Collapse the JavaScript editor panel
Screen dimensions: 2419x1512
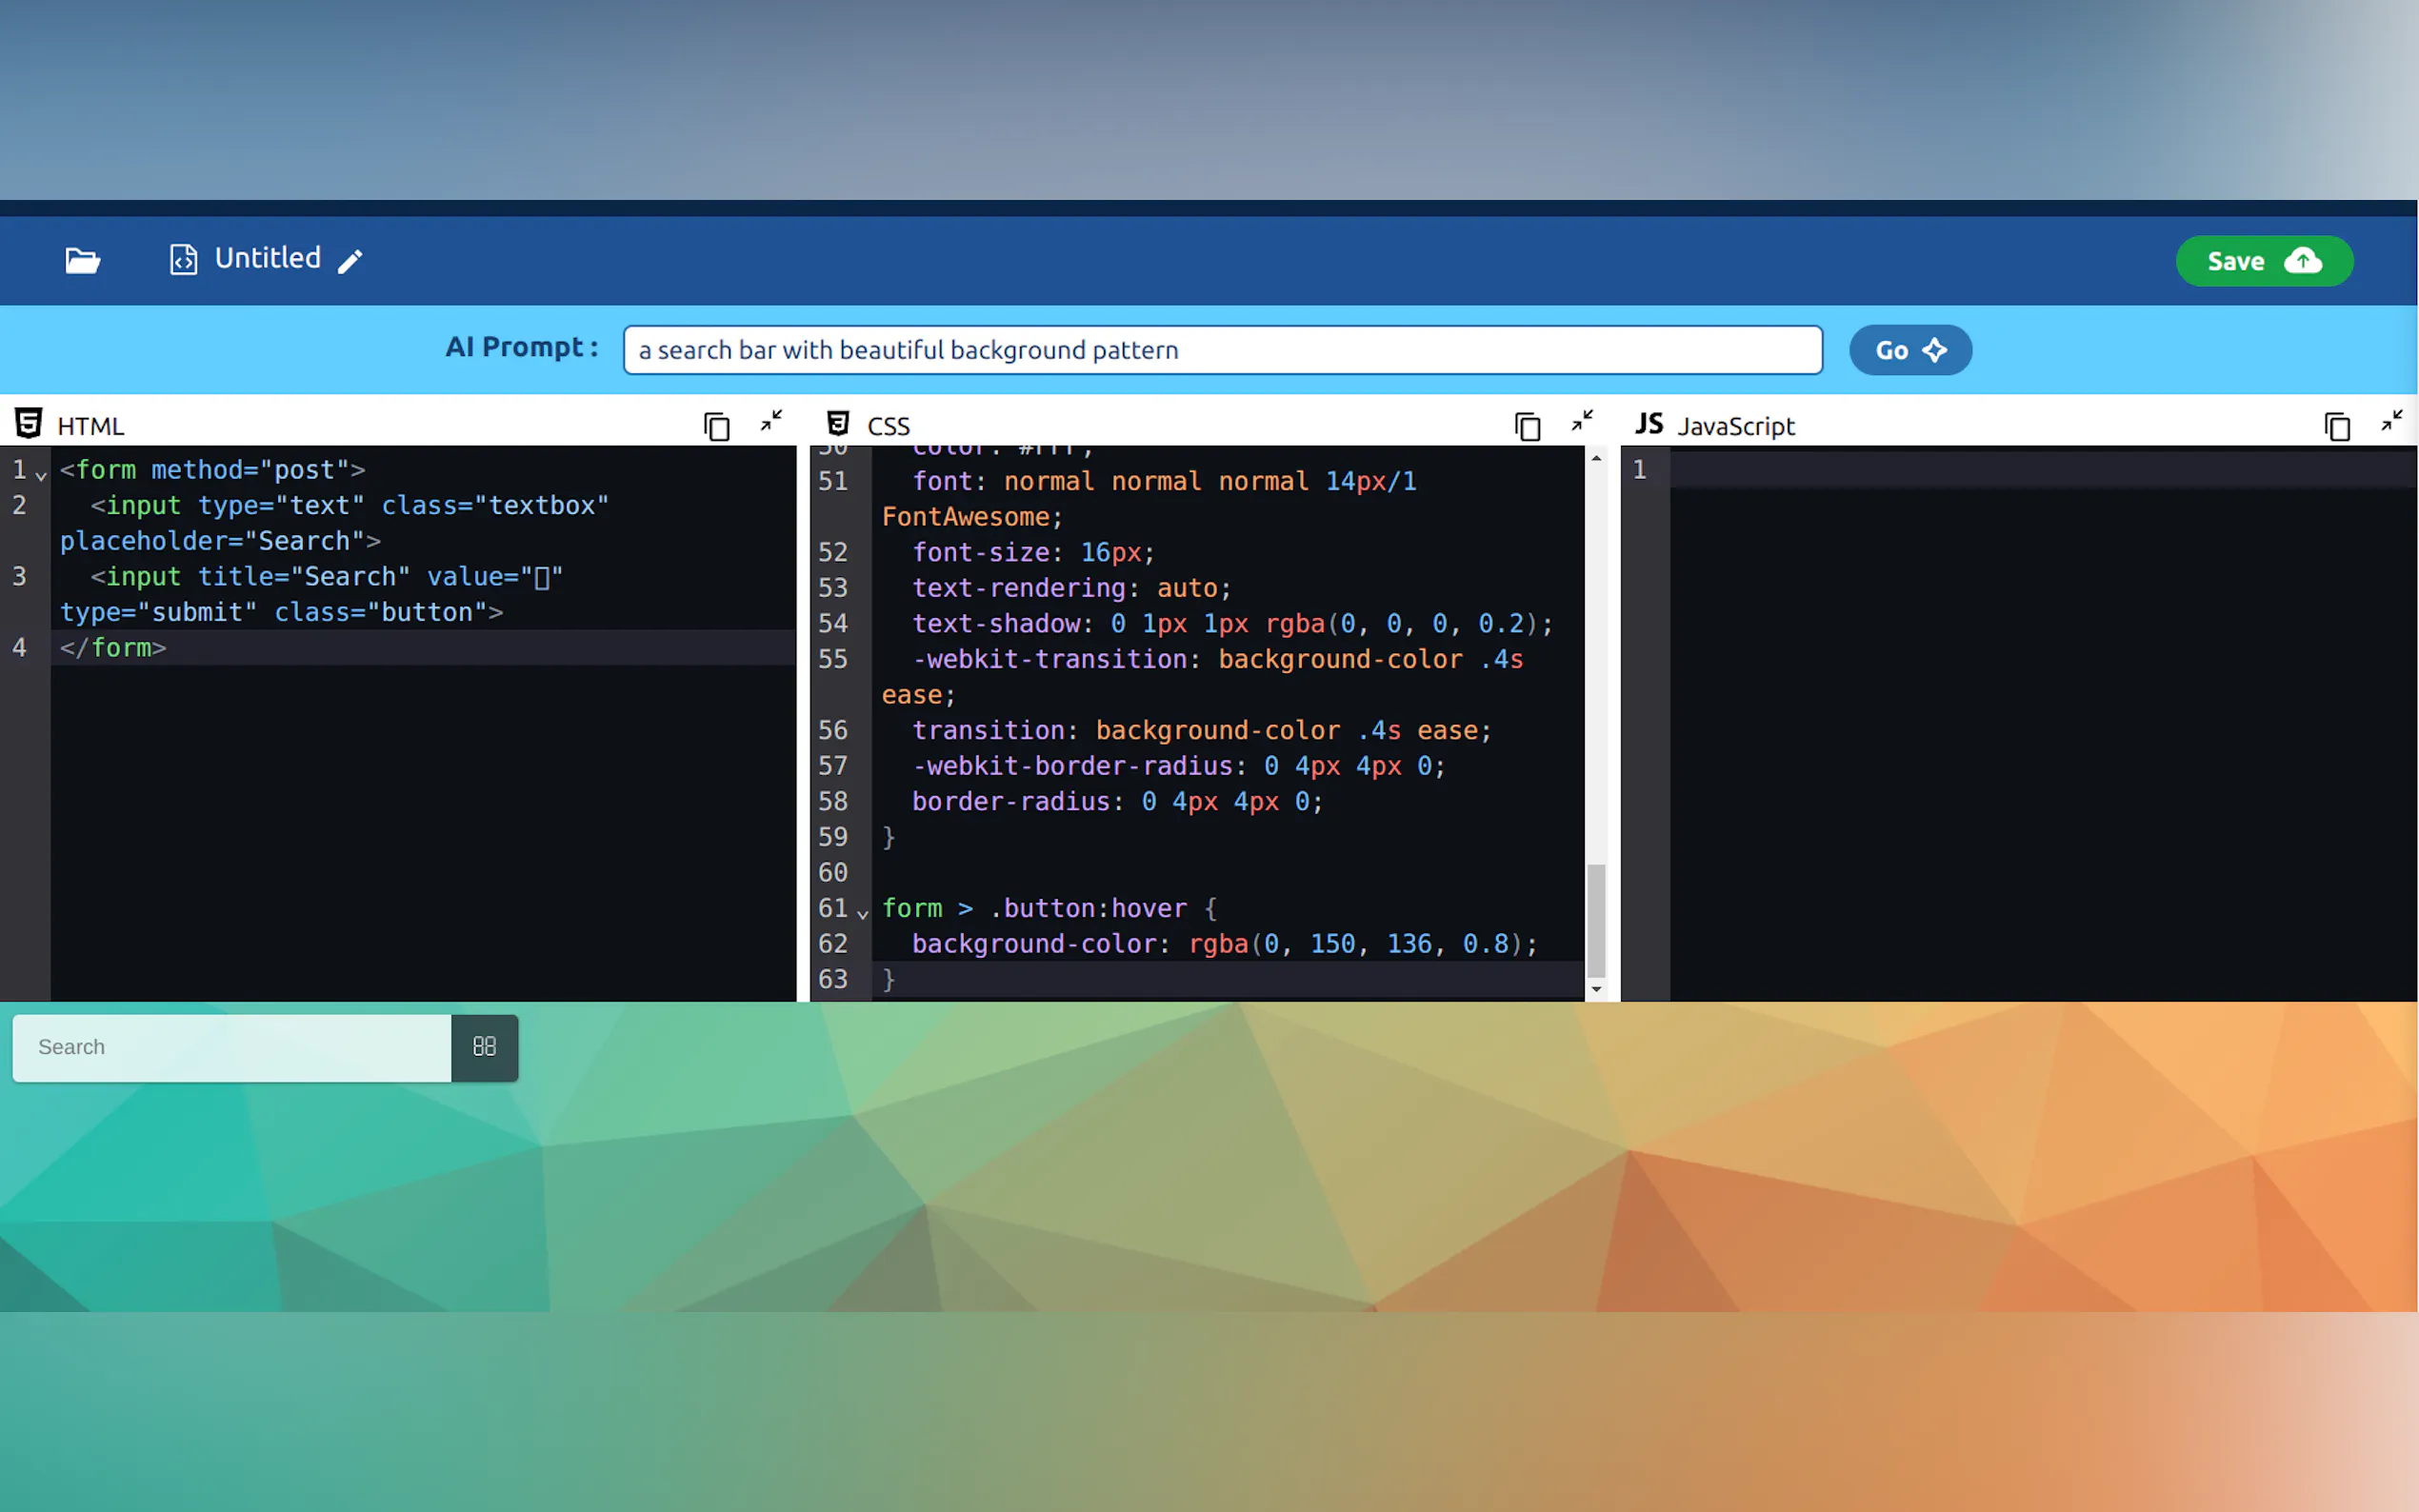click(2391, 421)
